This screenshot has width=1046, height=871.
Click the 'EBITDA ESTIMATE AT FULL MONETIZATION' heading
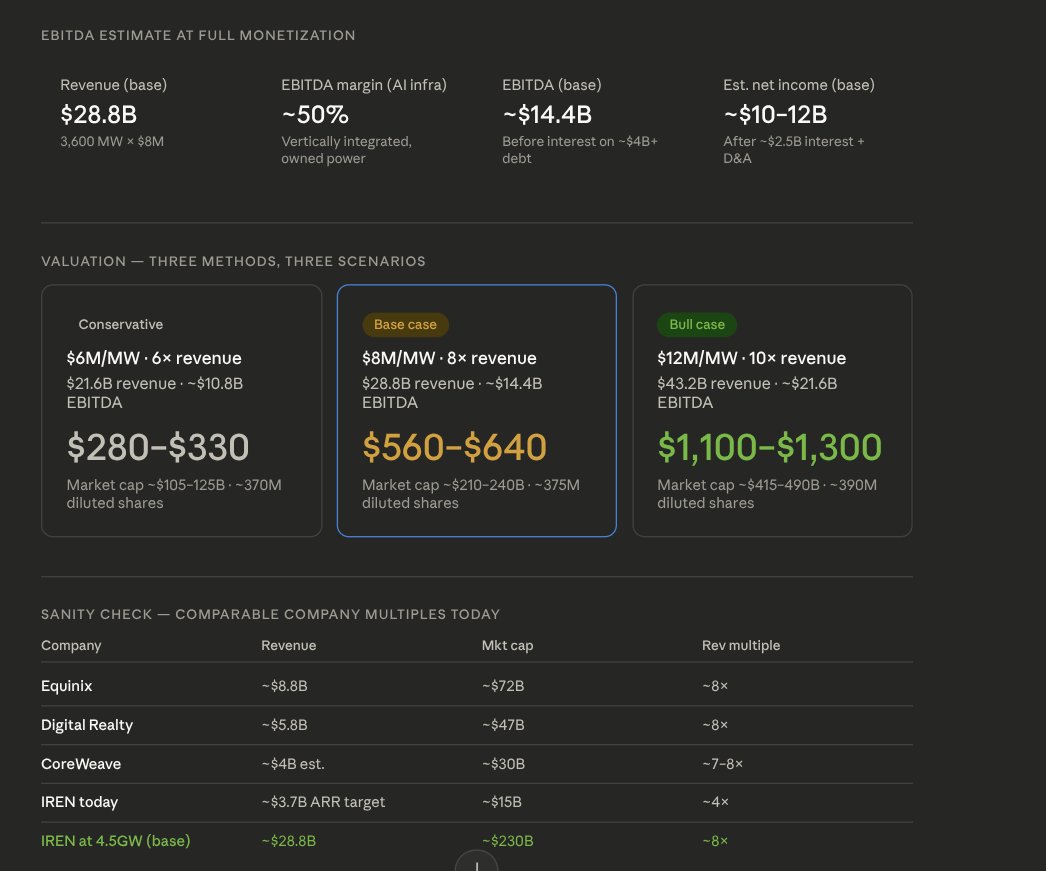pyautogui.click(x=198, y=35)
